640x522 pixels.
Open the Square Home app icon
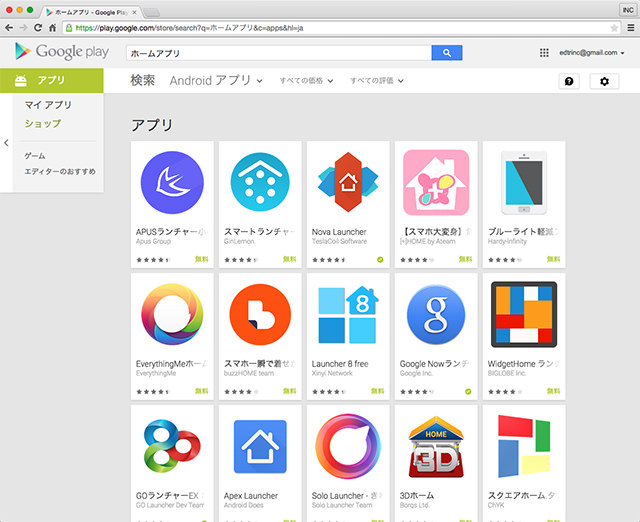(524, 446)
